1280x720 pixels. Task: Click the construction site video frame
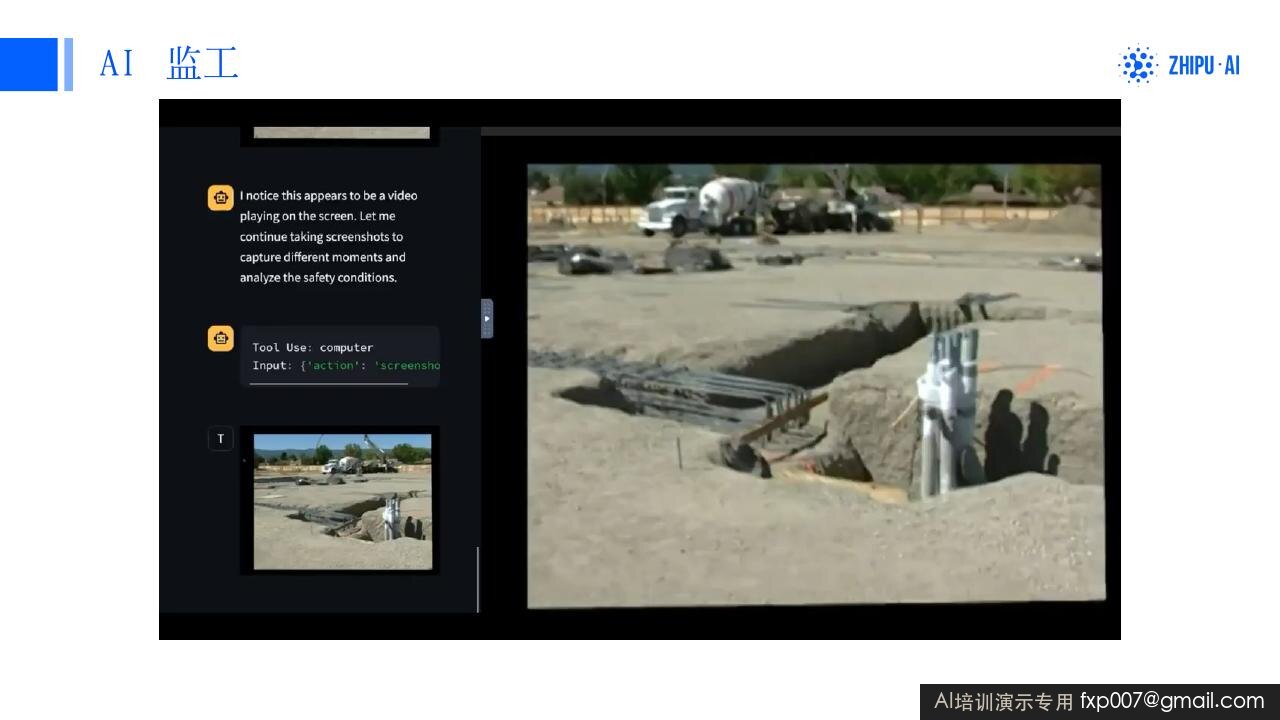pyautogui.click(x=815, y=385)
